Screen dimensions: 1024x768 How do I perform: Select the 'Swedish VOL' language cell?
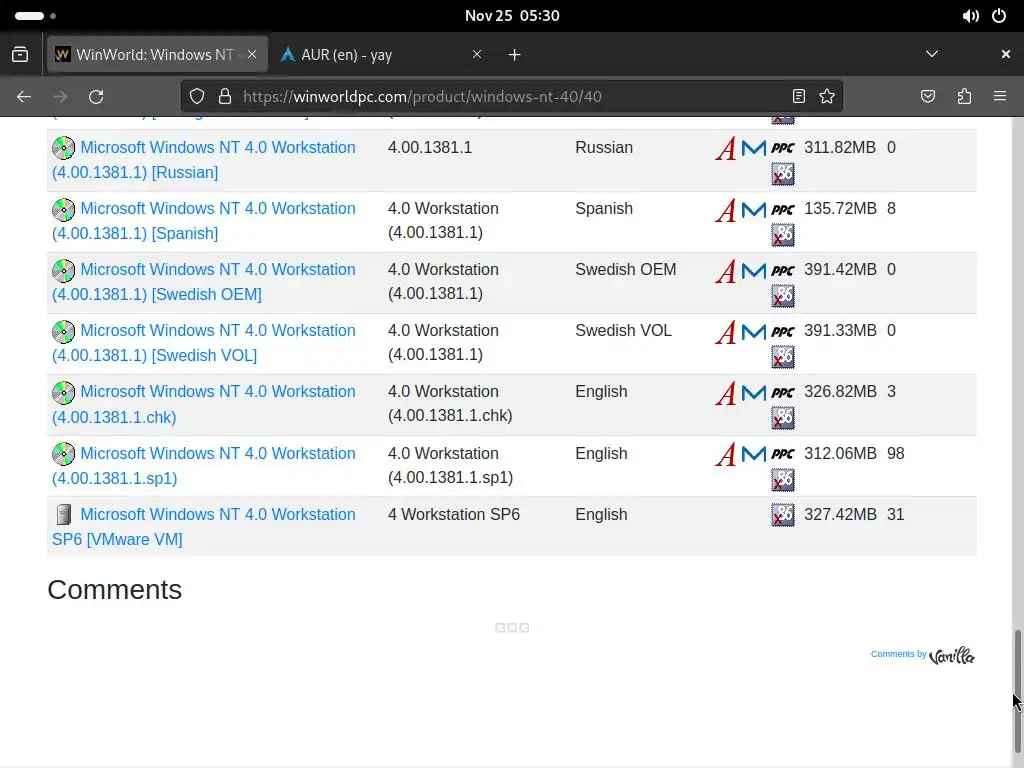(x=623, y=331)
